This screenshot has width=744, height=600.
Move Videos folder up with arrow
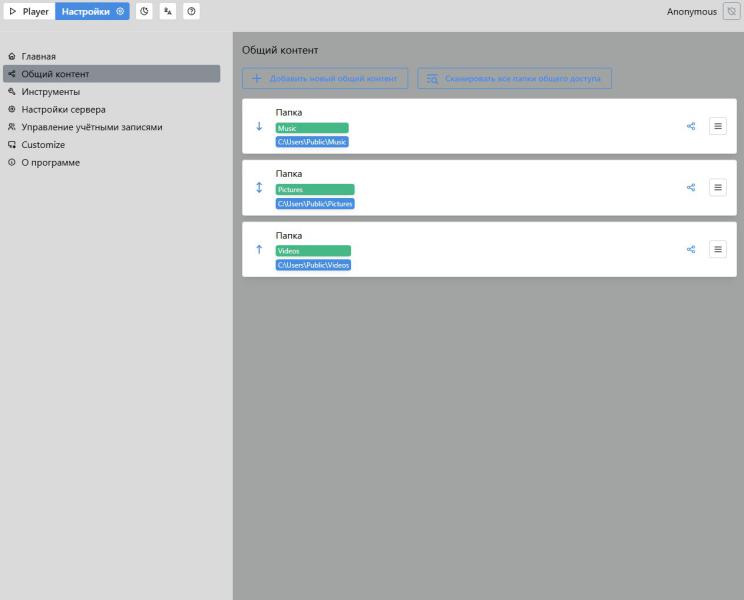[x=259, y=250]
